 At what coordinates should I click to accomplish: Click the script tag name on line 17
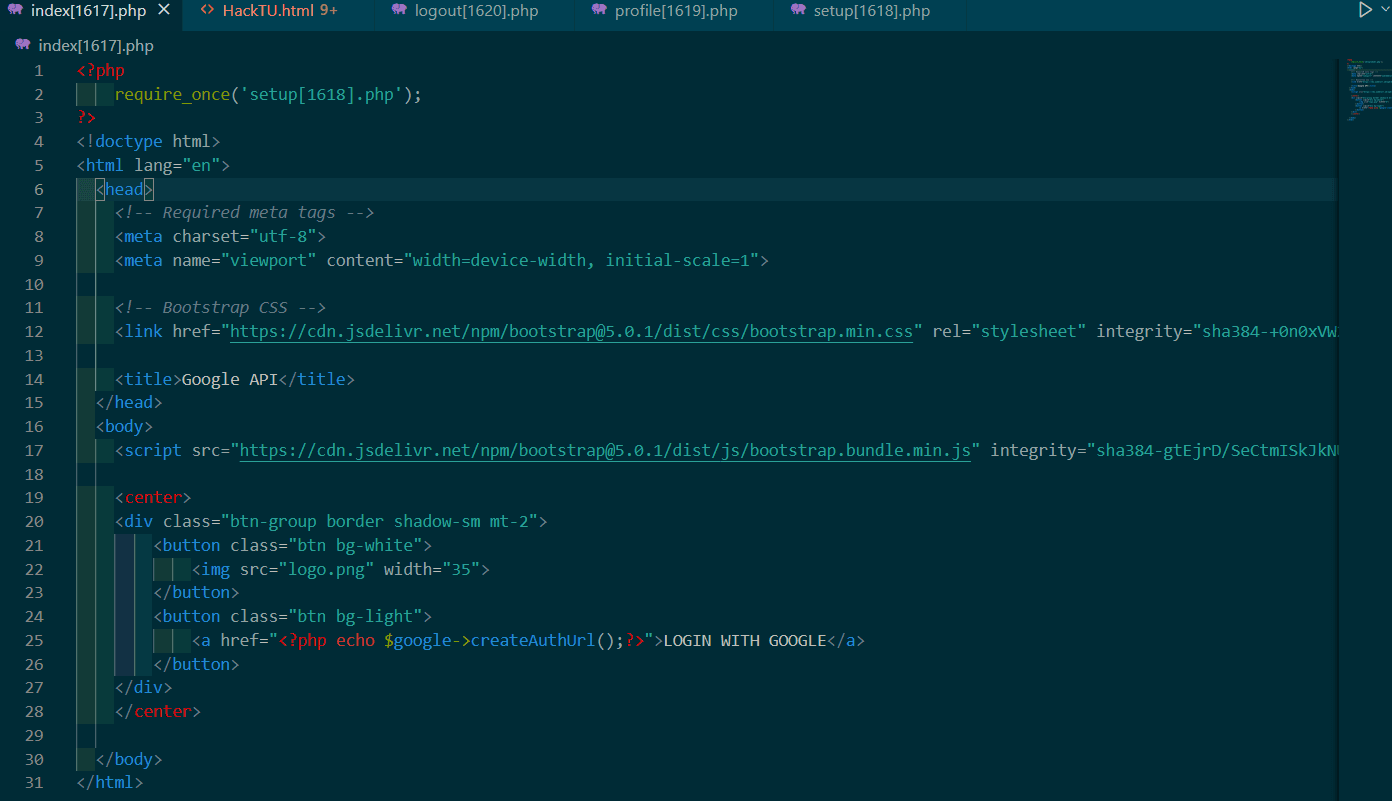point(153,450)
